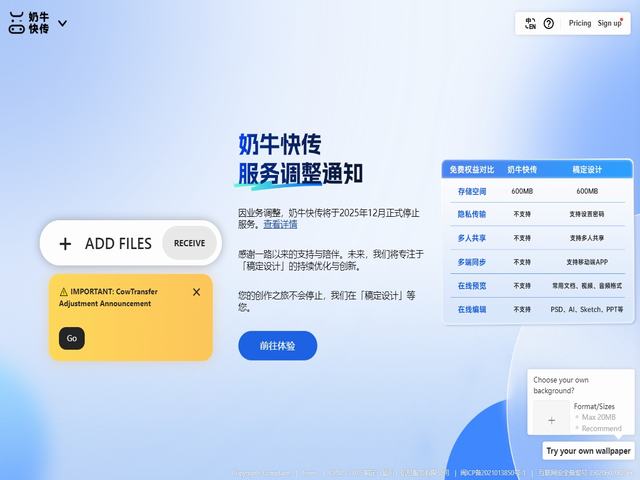Select the 存储空间 row label
The image size is (640, 480).
click(472, 191)
